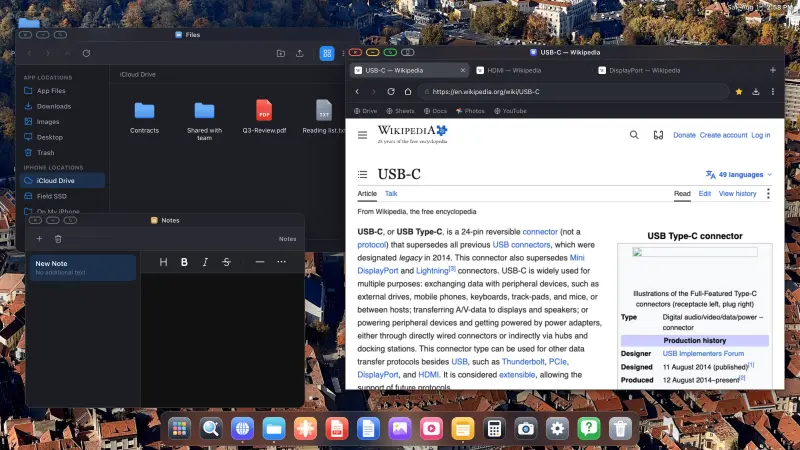
Task: Open Trash in Files sidebar
Action: (x=62, y=153)
